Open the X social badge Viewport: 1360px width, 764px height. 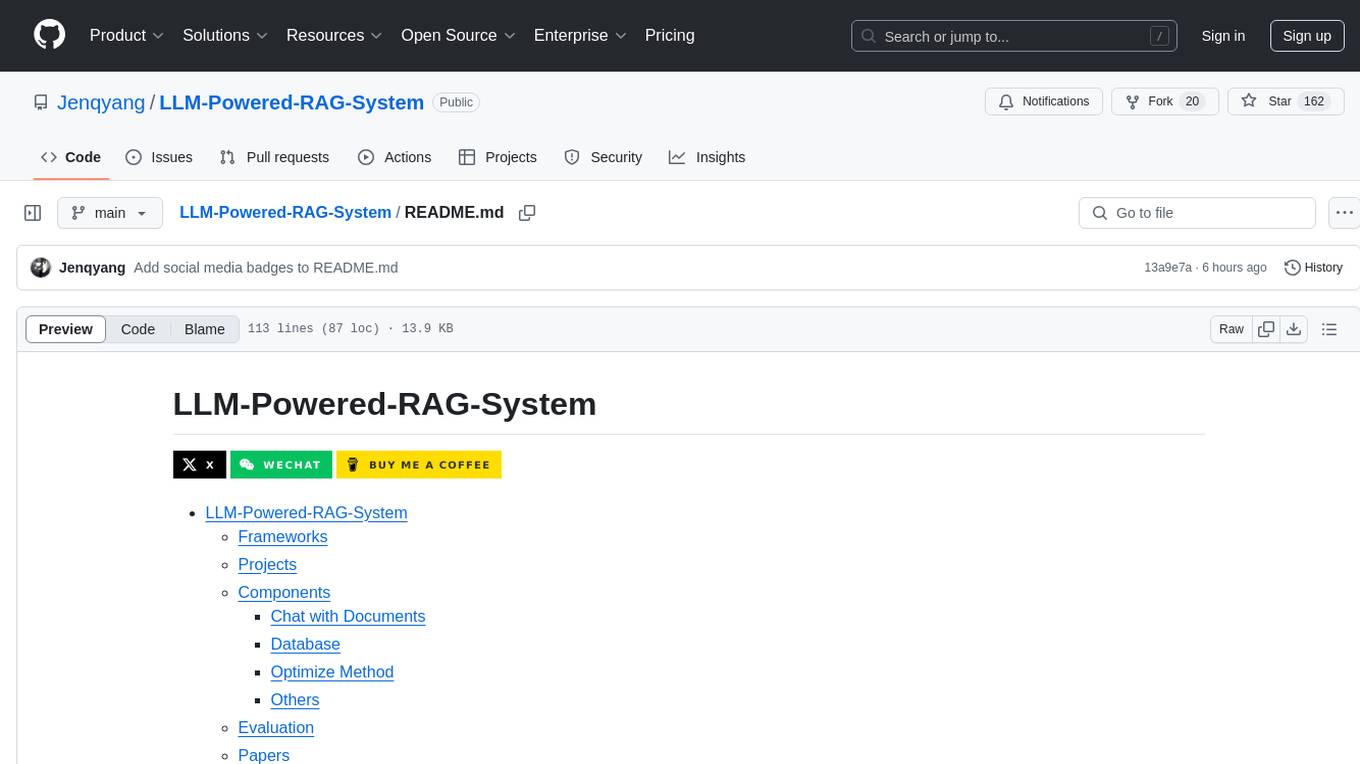coord(199,465)
